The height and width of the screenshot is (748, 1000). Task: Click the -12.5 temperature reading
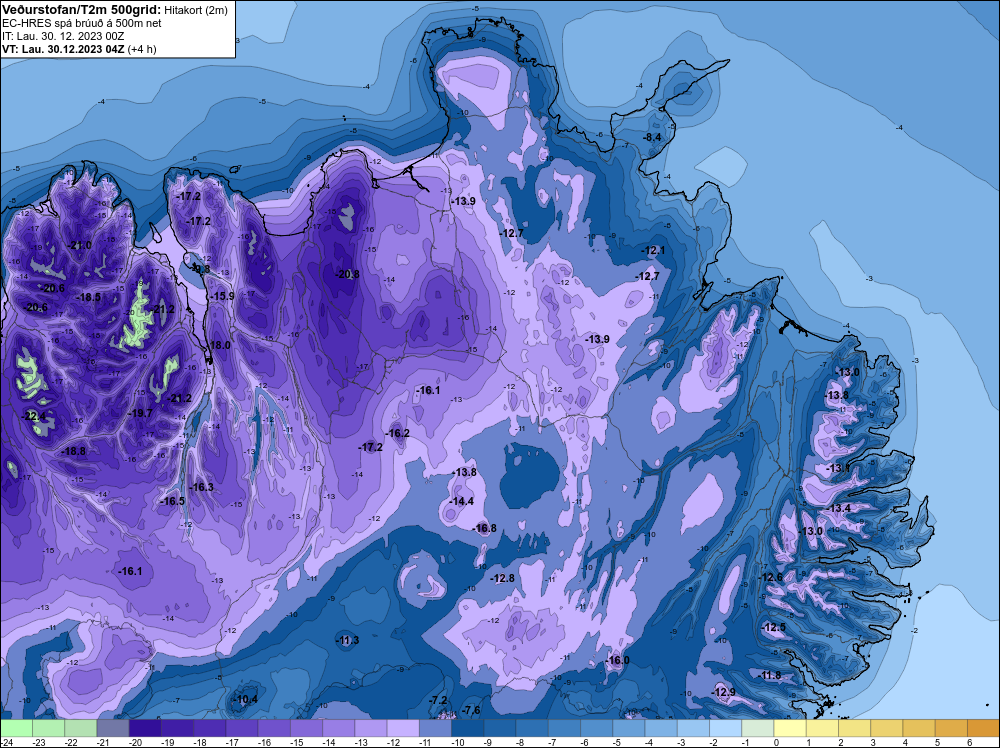[x=774, y=627]
